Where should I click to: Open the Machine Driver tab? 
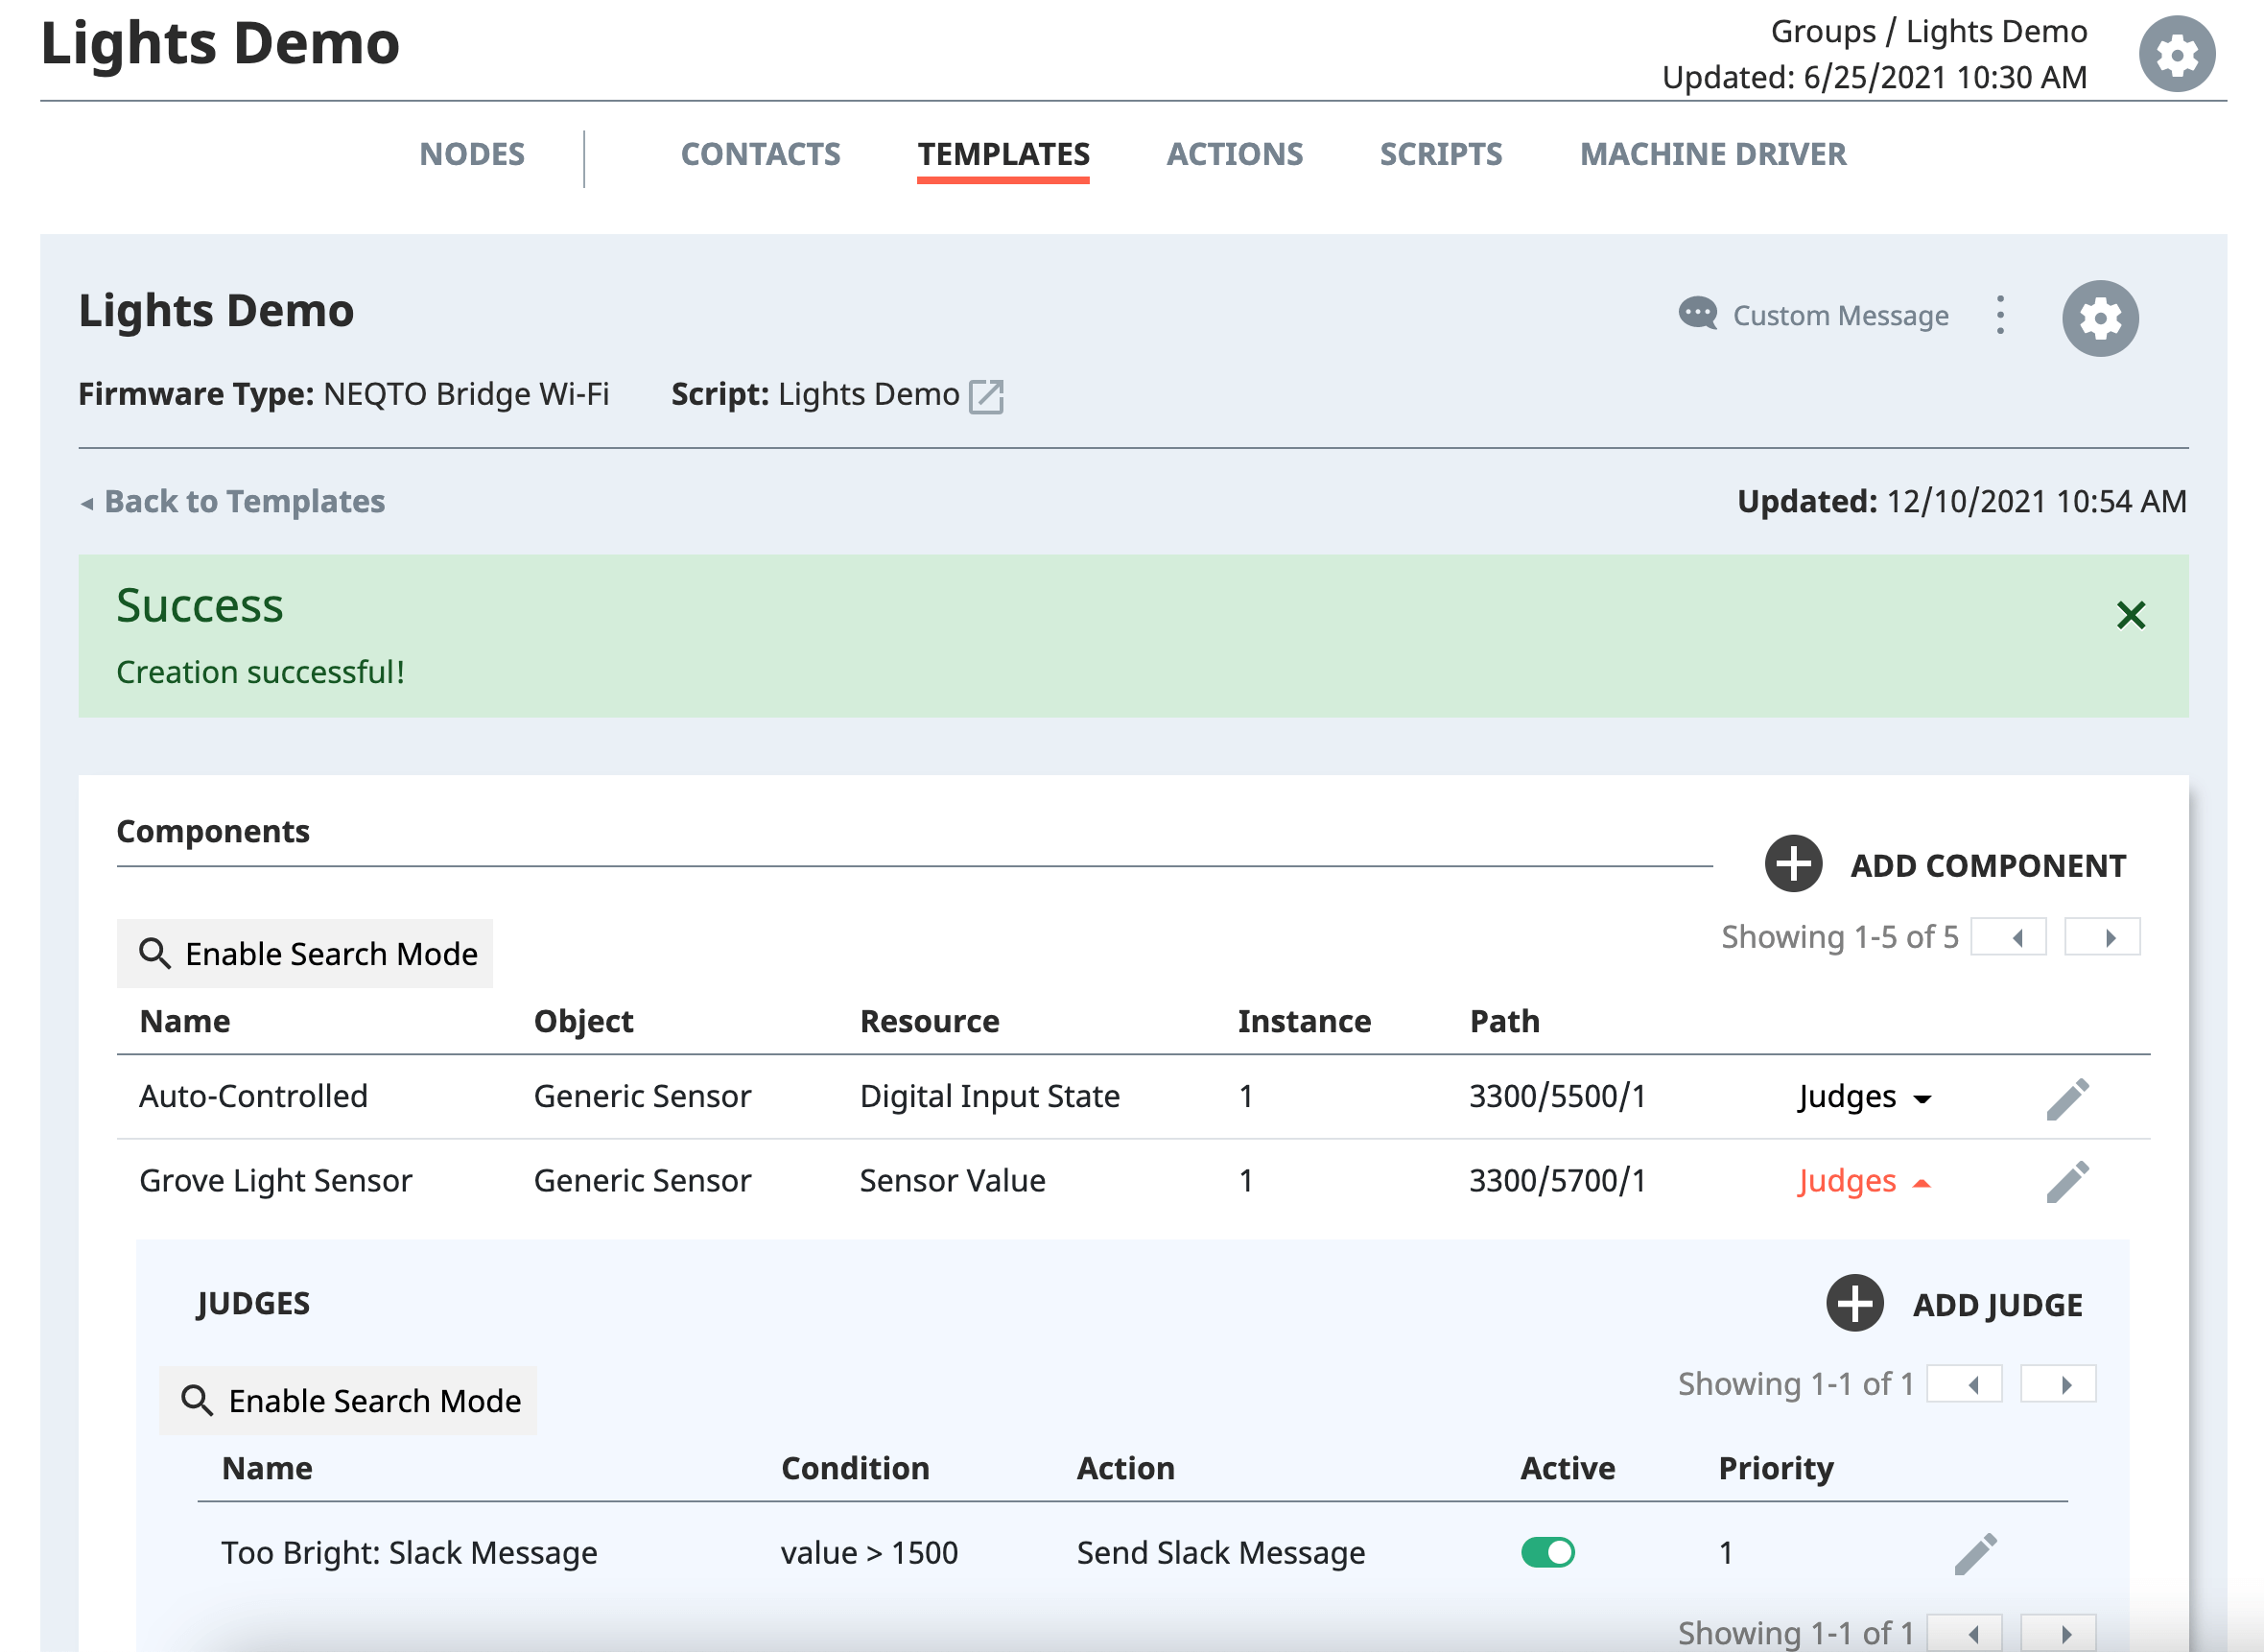coord(1712,154)
